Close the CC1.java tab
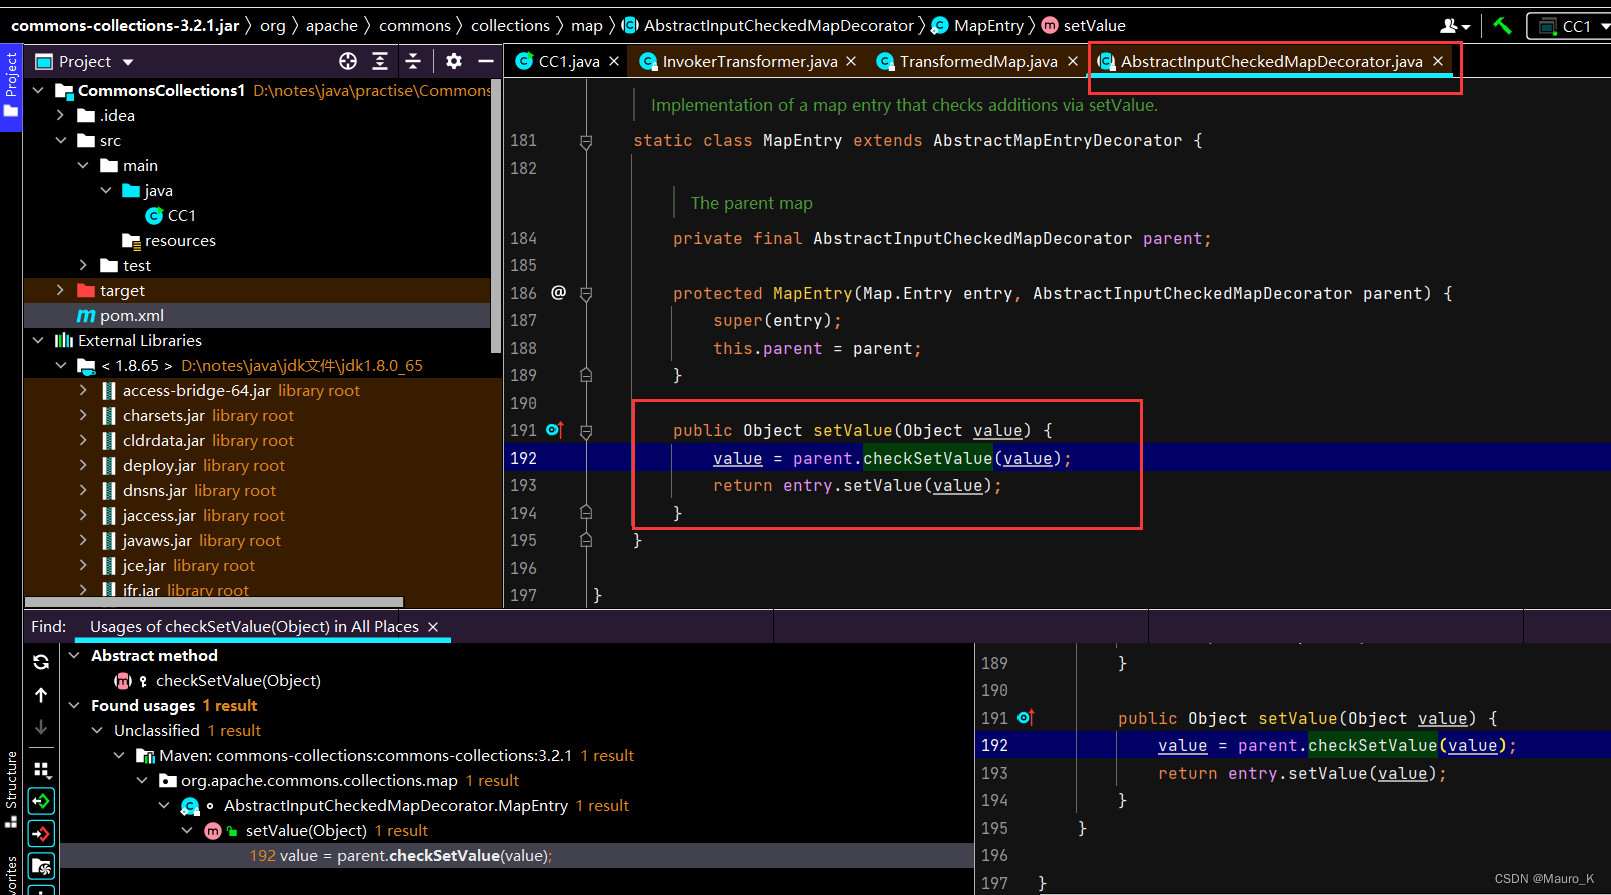Viewport: 1611px width, 895px height. point(614,61)
